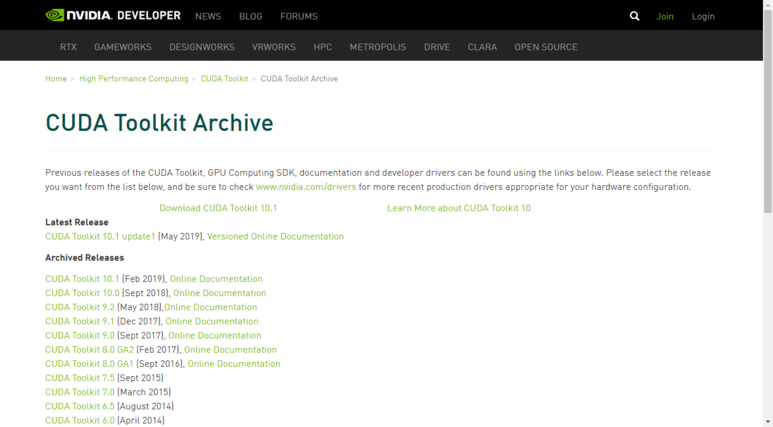
Task: Click the Login link
Action: [703, 16]
